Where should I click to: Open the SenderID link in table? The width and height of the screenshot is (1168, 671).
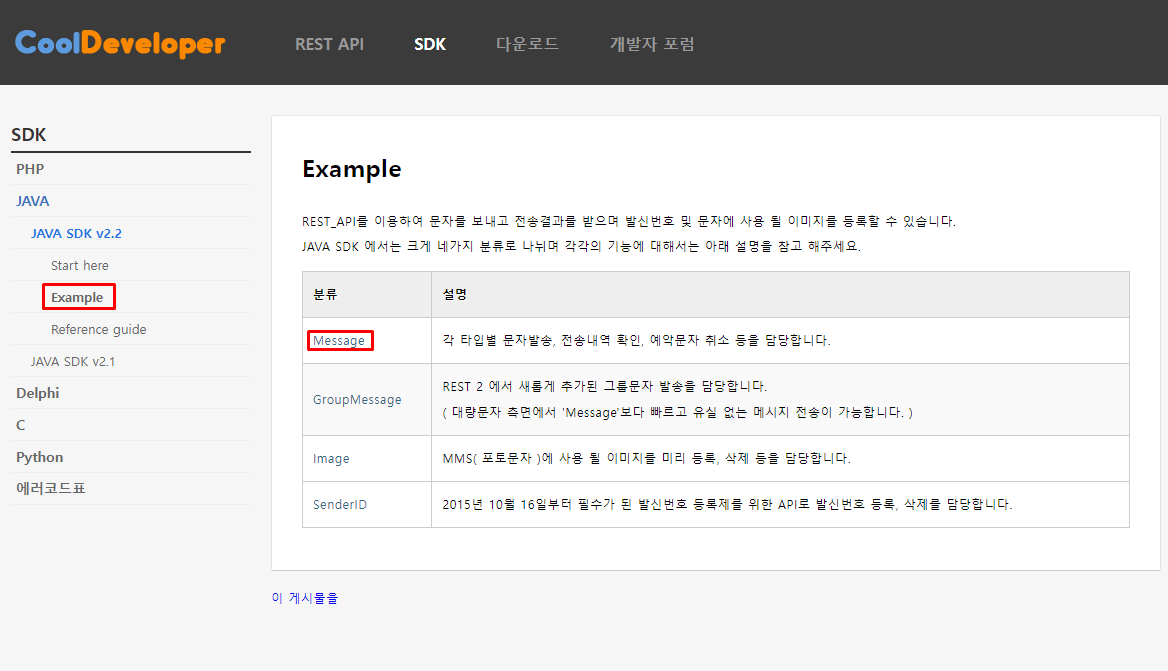coord(340,505)
